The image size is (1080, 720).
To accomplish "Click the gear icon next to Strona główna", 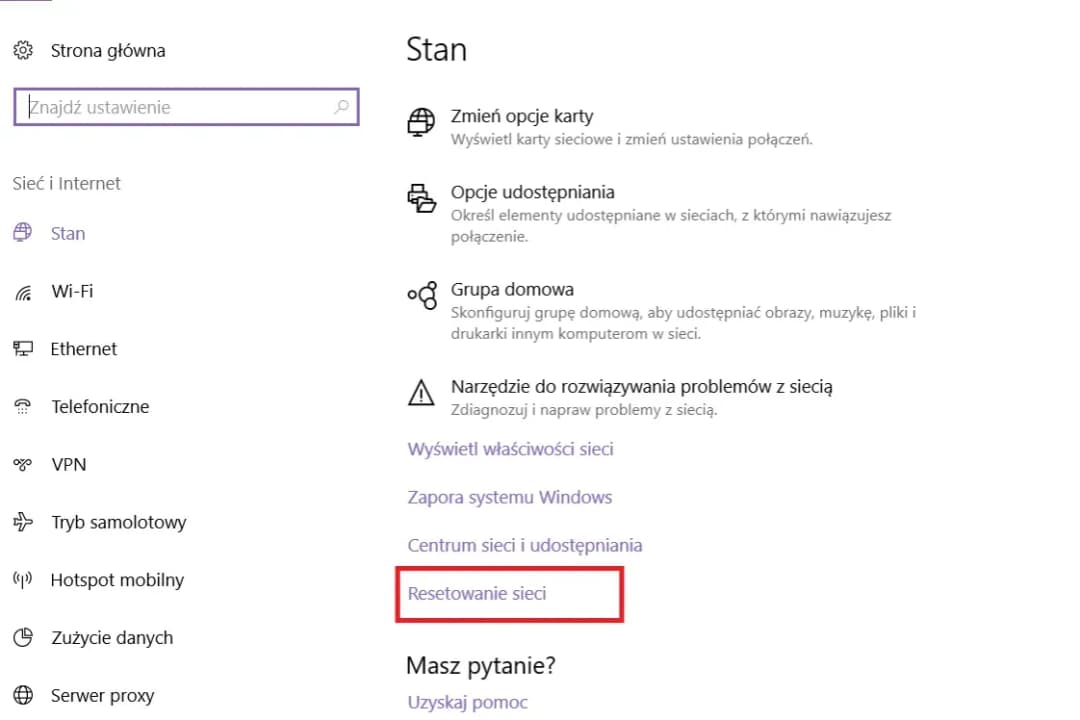I will (22, 50).
